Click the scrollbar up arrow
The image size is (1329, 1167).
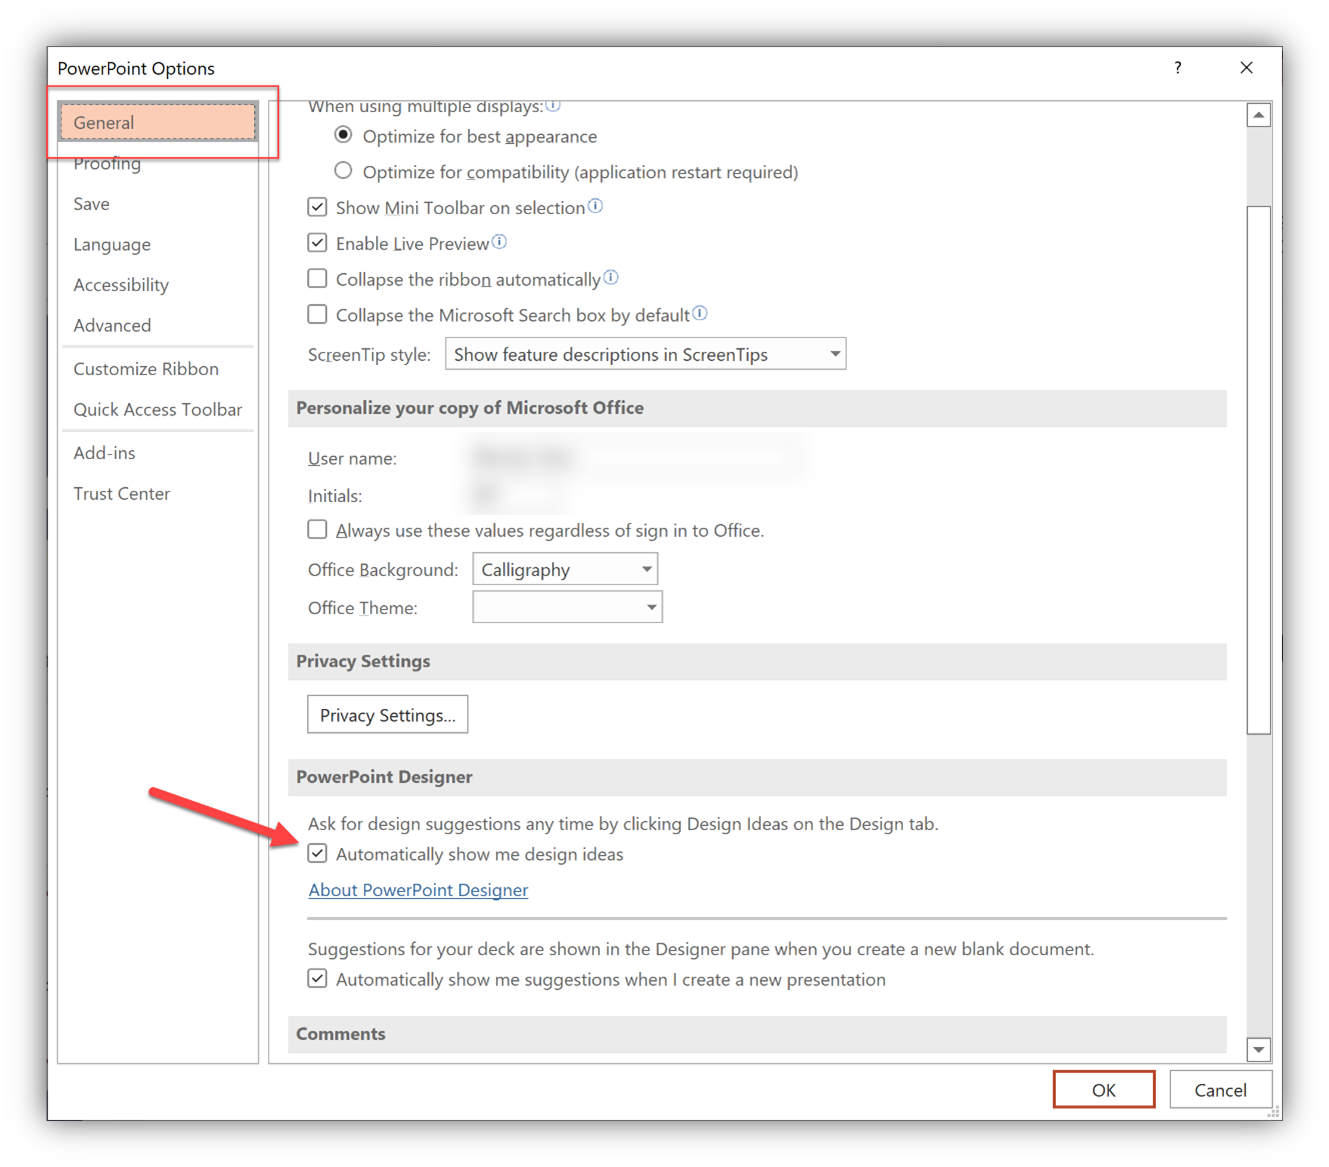1258,115
